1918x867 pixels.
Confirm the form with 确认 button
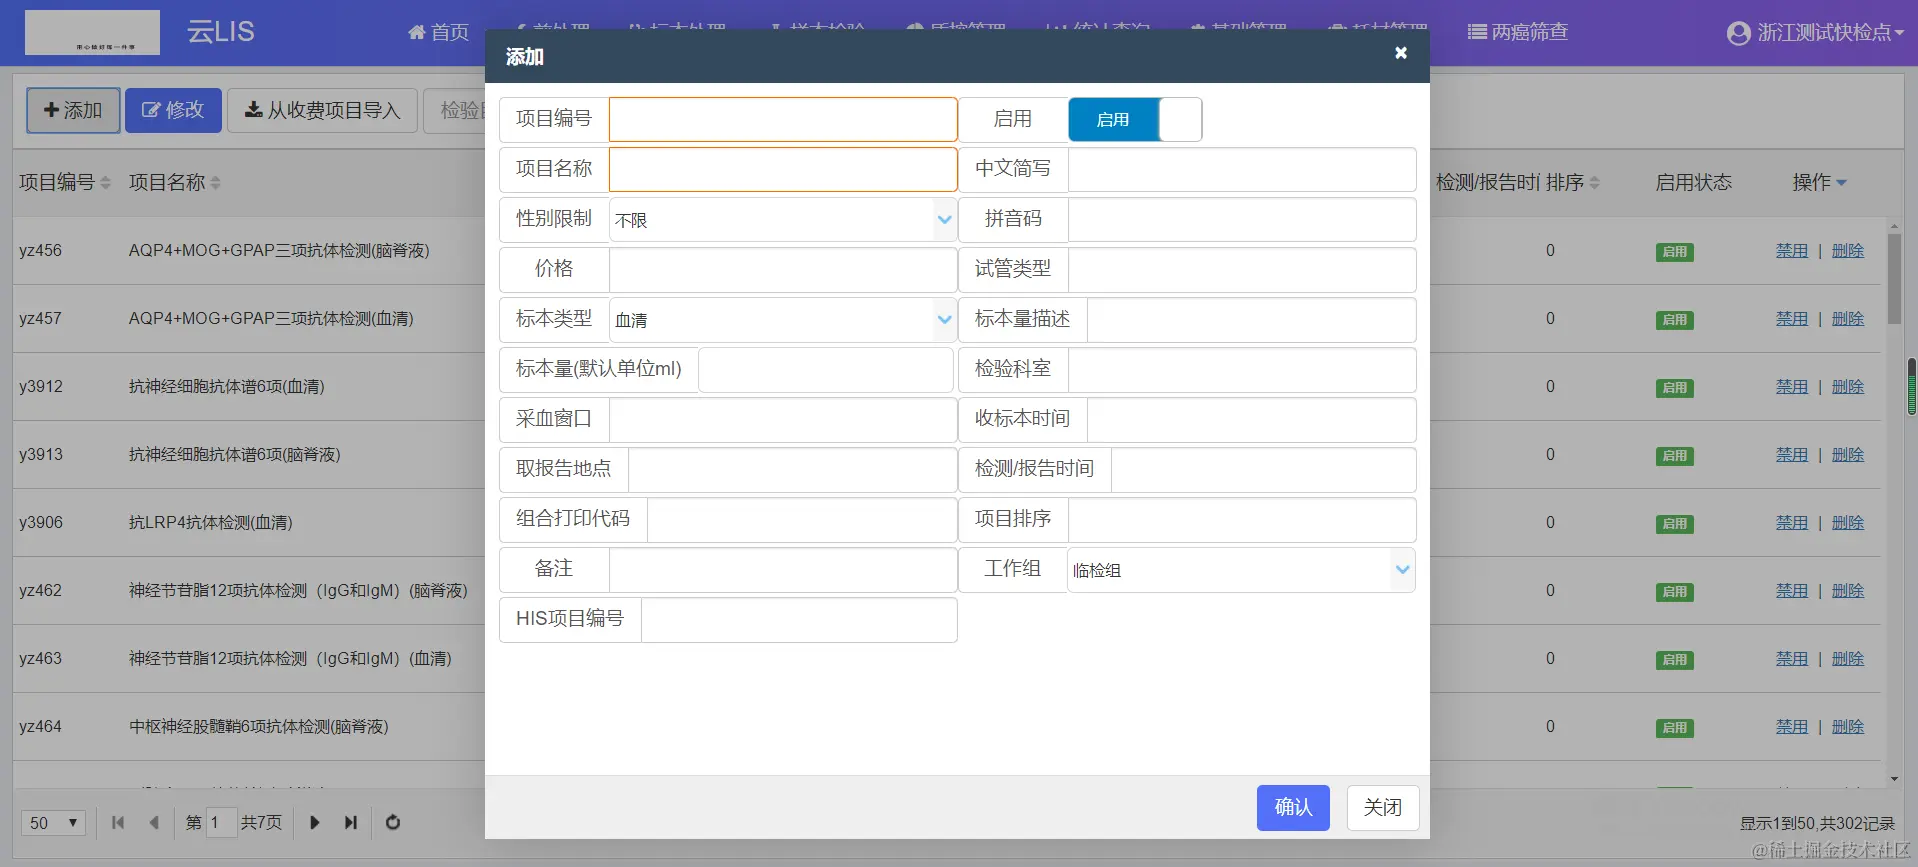(x=1293, y=807)
